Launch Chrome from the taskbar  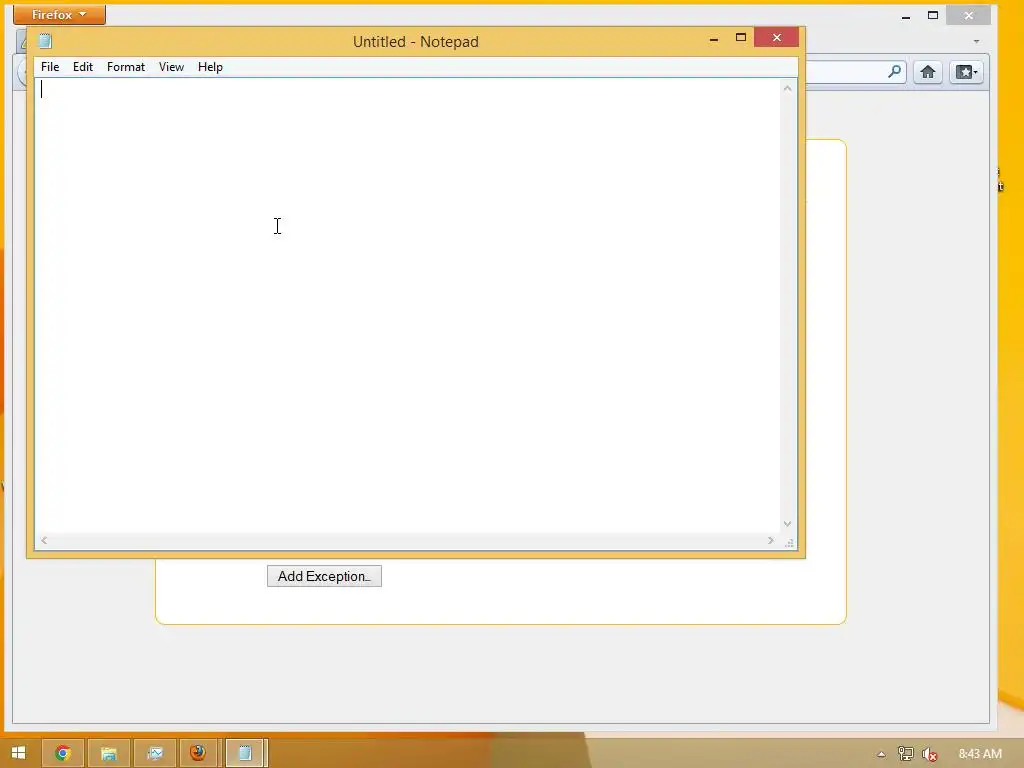63,753
